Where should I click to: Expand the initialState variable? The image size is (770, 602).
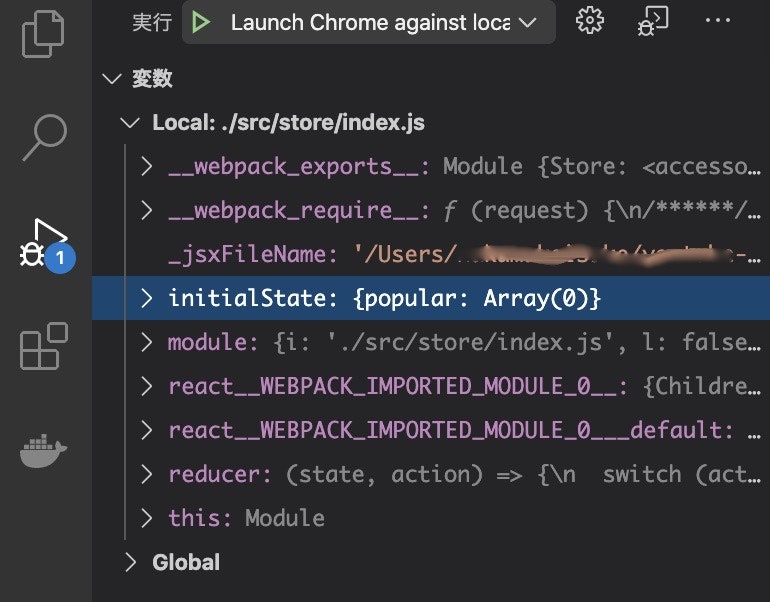tap(146, 298)
